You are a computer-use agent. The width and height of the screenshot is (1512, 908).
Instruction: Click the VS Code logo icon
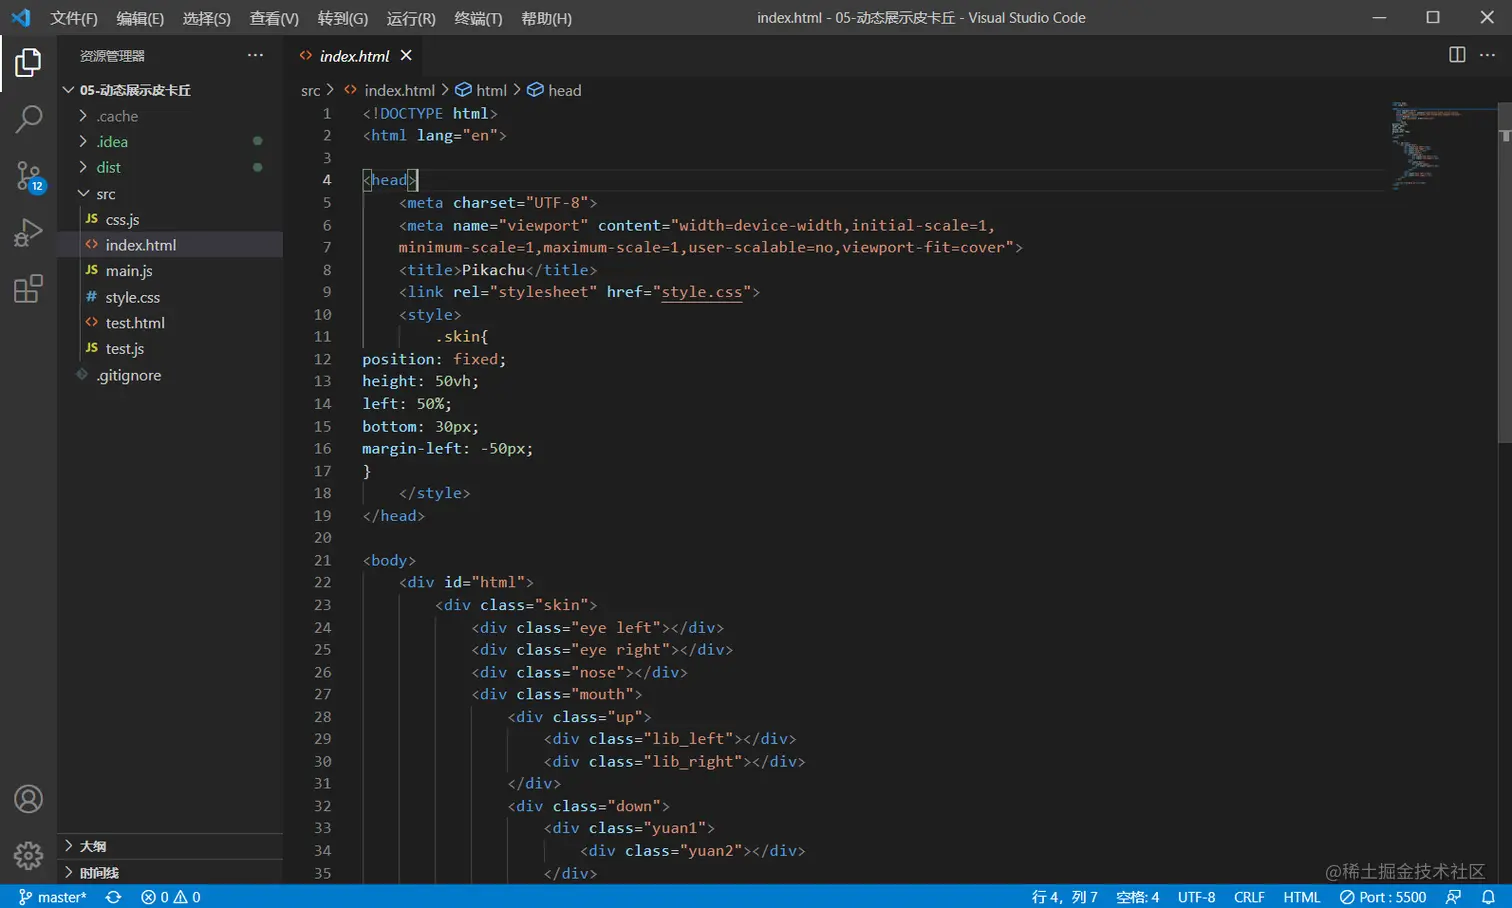(21, 17)
